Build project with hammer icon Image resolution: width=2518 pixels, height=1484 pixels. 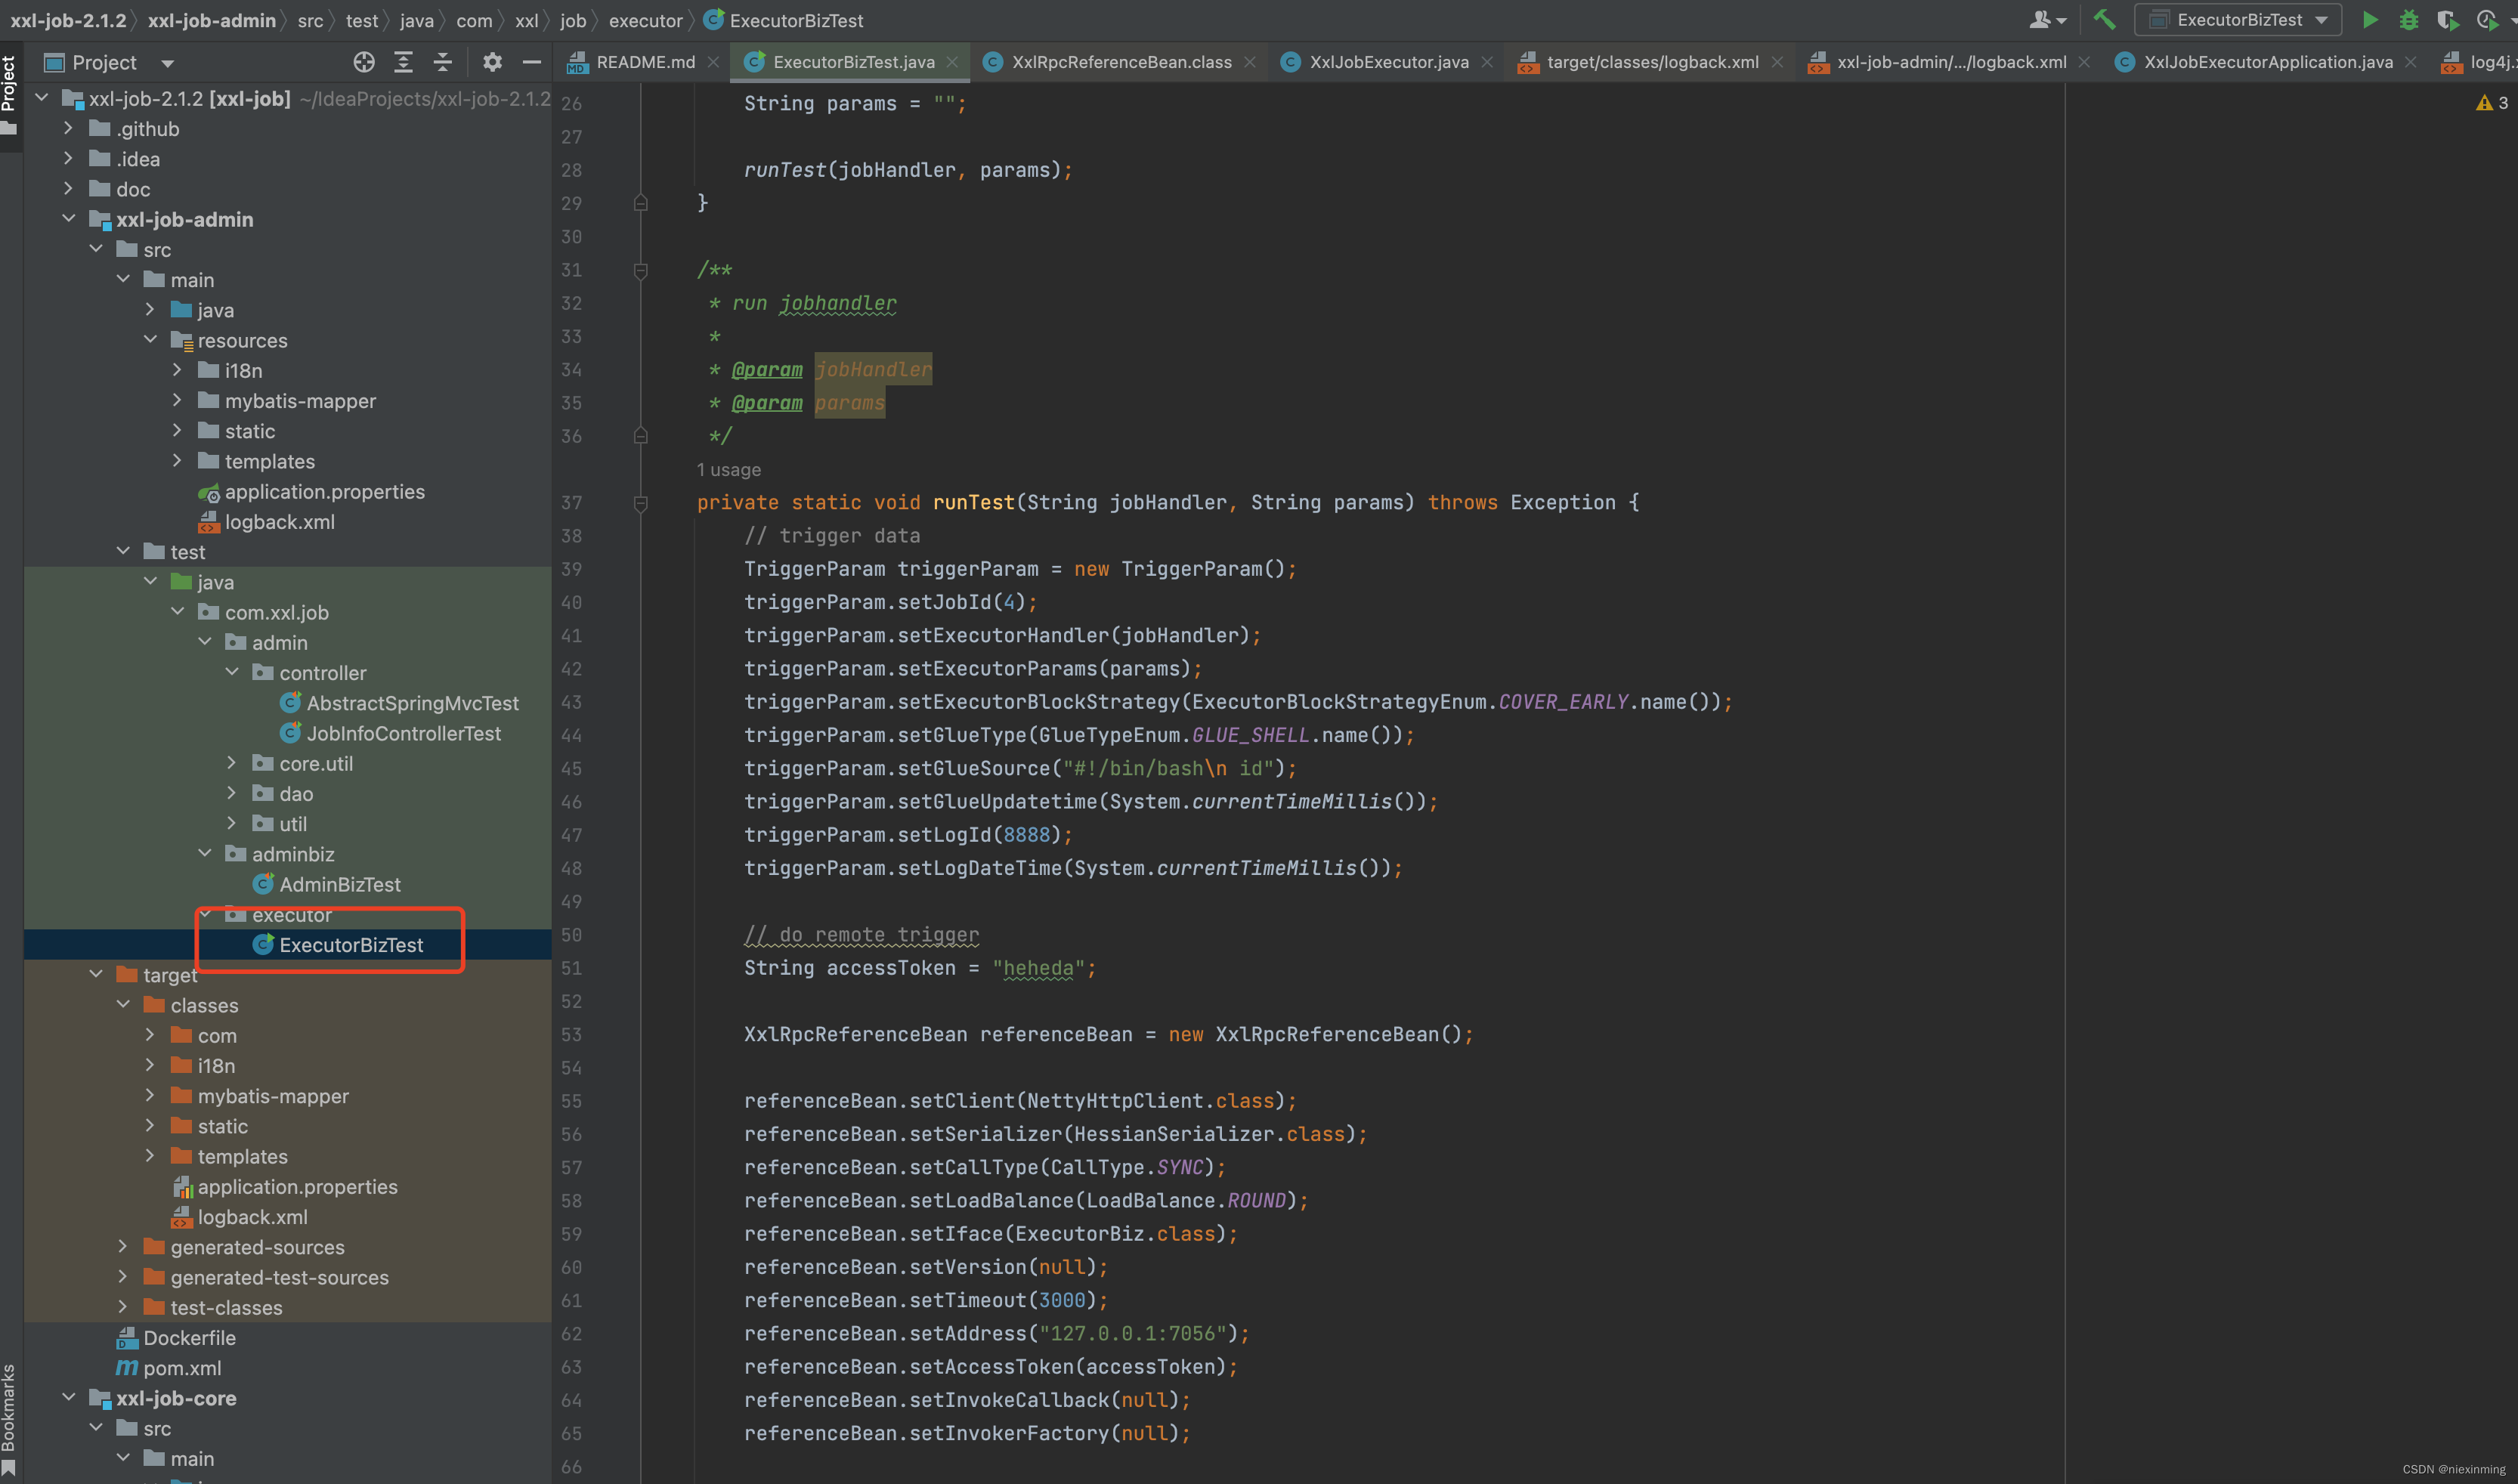pyautogui.click(x=2104, y=20)
